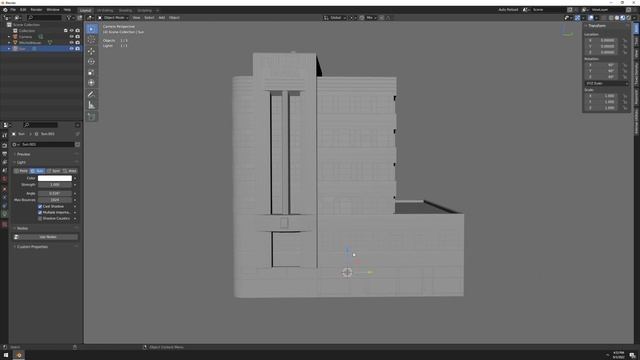640x360 pixels.
Task: Toggle viewport overlays button
Action: pyautogui.click(x=591, y=18)
